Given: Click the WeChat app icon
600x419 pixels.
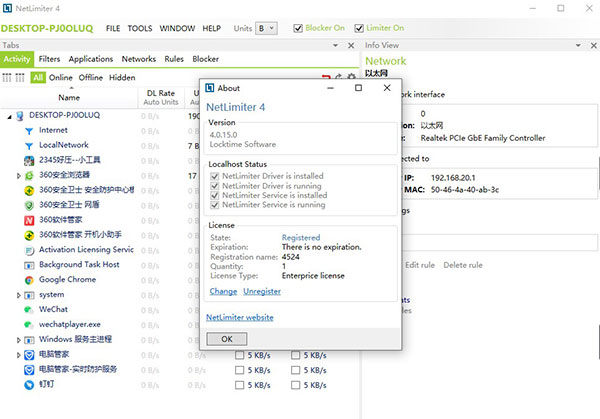Looking at the screenshot, I should pyautogui.click(x=28, y=309).
